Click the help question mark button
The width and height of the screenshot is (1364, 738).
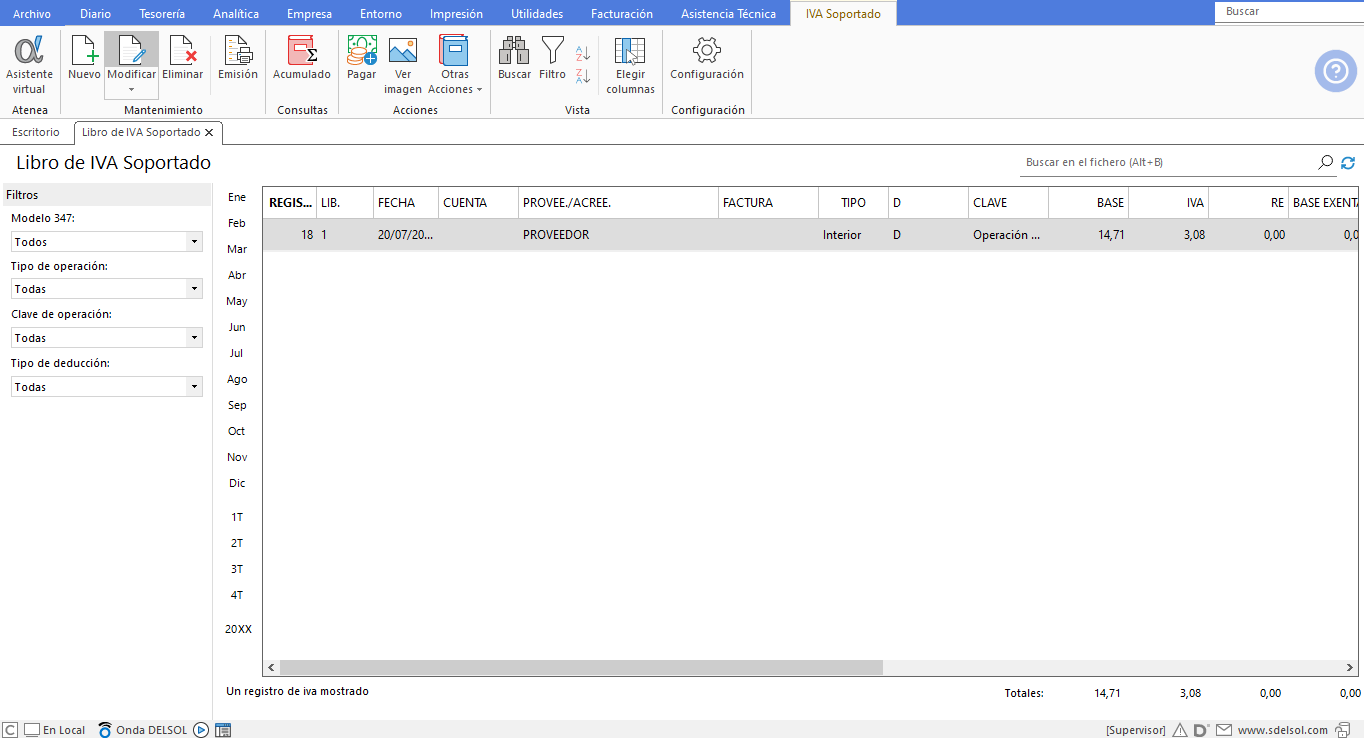[x=1336, y=71]
